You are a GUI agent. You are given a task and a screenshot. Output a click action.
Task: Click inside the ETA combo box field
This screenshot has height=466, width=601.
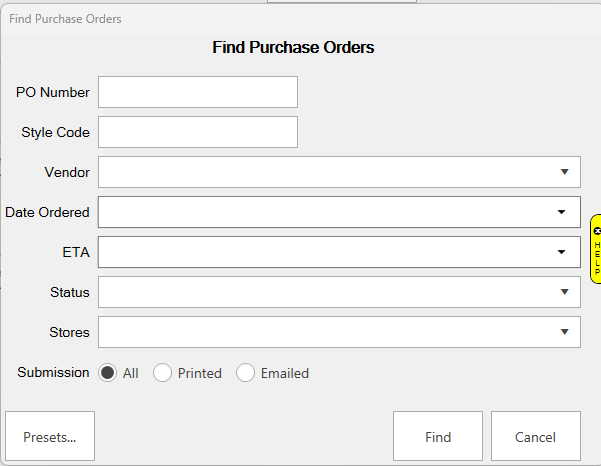point(320,252)
